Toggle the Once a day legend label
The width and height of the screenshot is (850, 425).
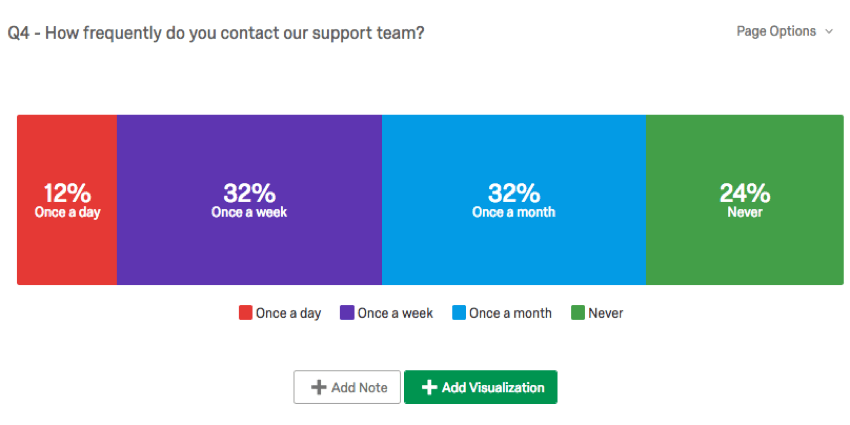pyautogui.click(x=288, y=313)
